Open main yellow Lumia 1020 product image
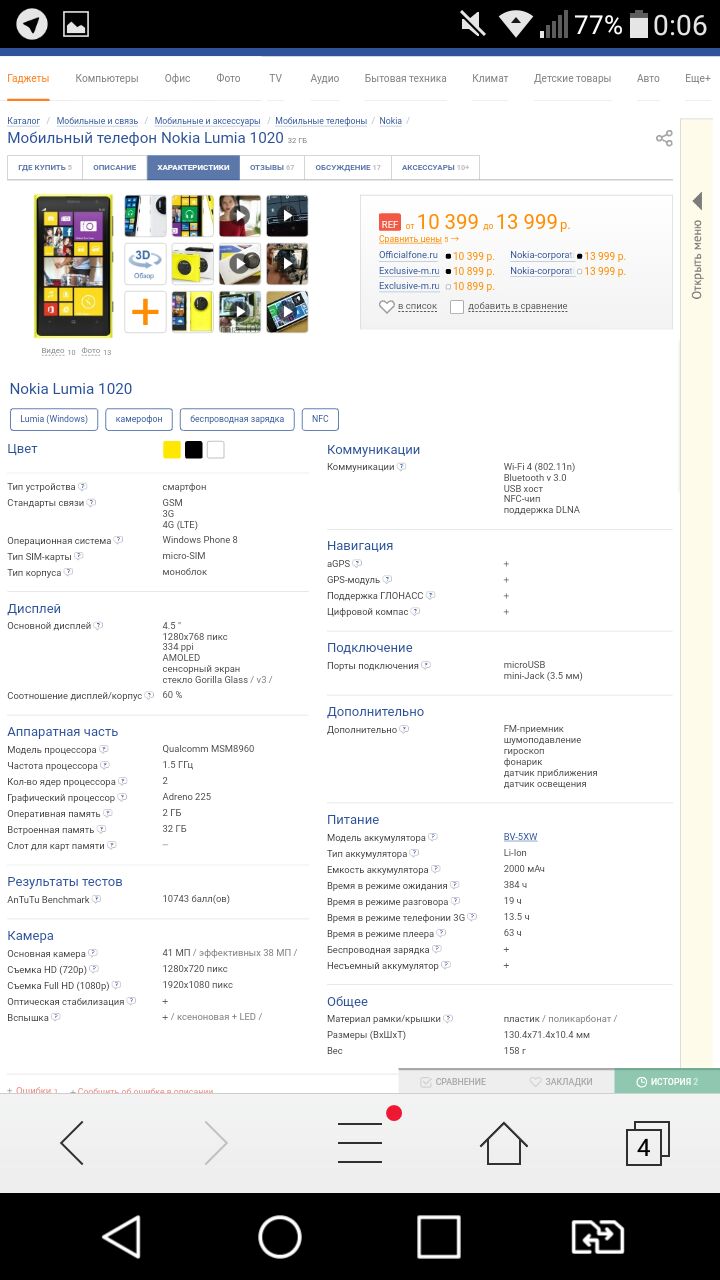Image resolution: width=720 pixels, height=1280 pixels. [74, 266]
